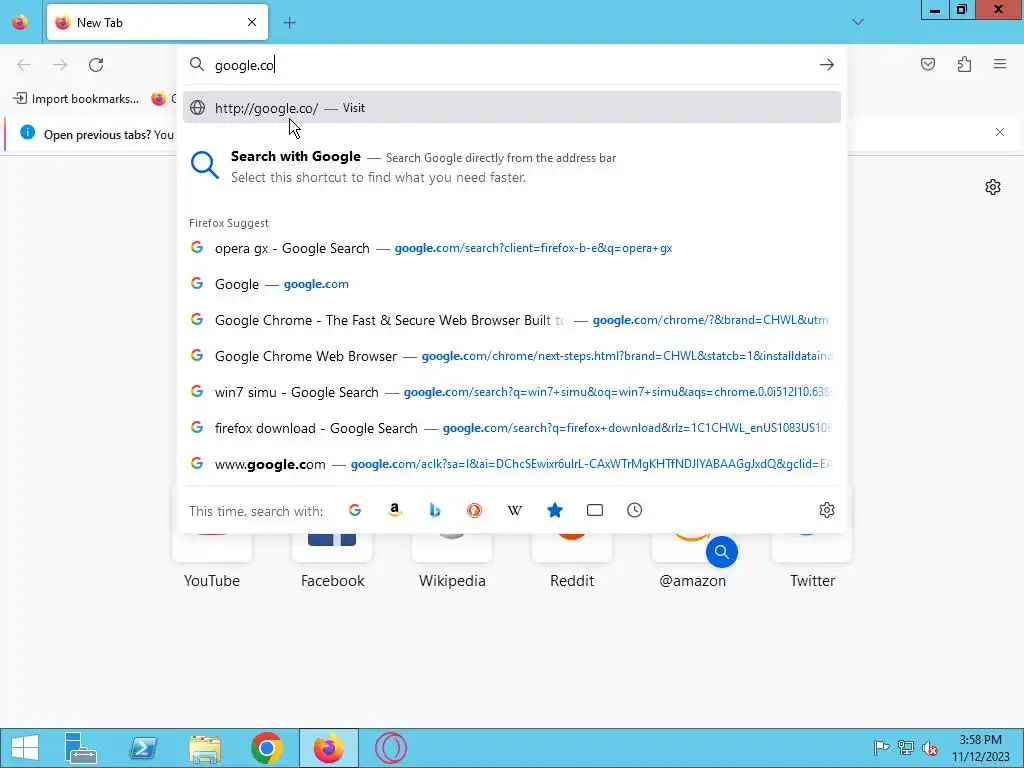Viewport: 1024px width, 768px height.
Task: Click the Firefox taskbar icon
Action: pos(328,748)
